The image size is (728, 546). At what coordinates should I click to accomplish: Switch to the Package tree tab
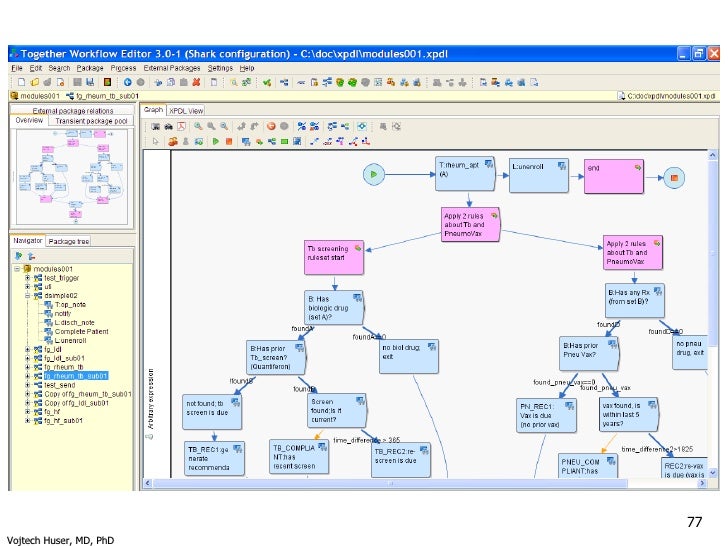coord(69,241)
